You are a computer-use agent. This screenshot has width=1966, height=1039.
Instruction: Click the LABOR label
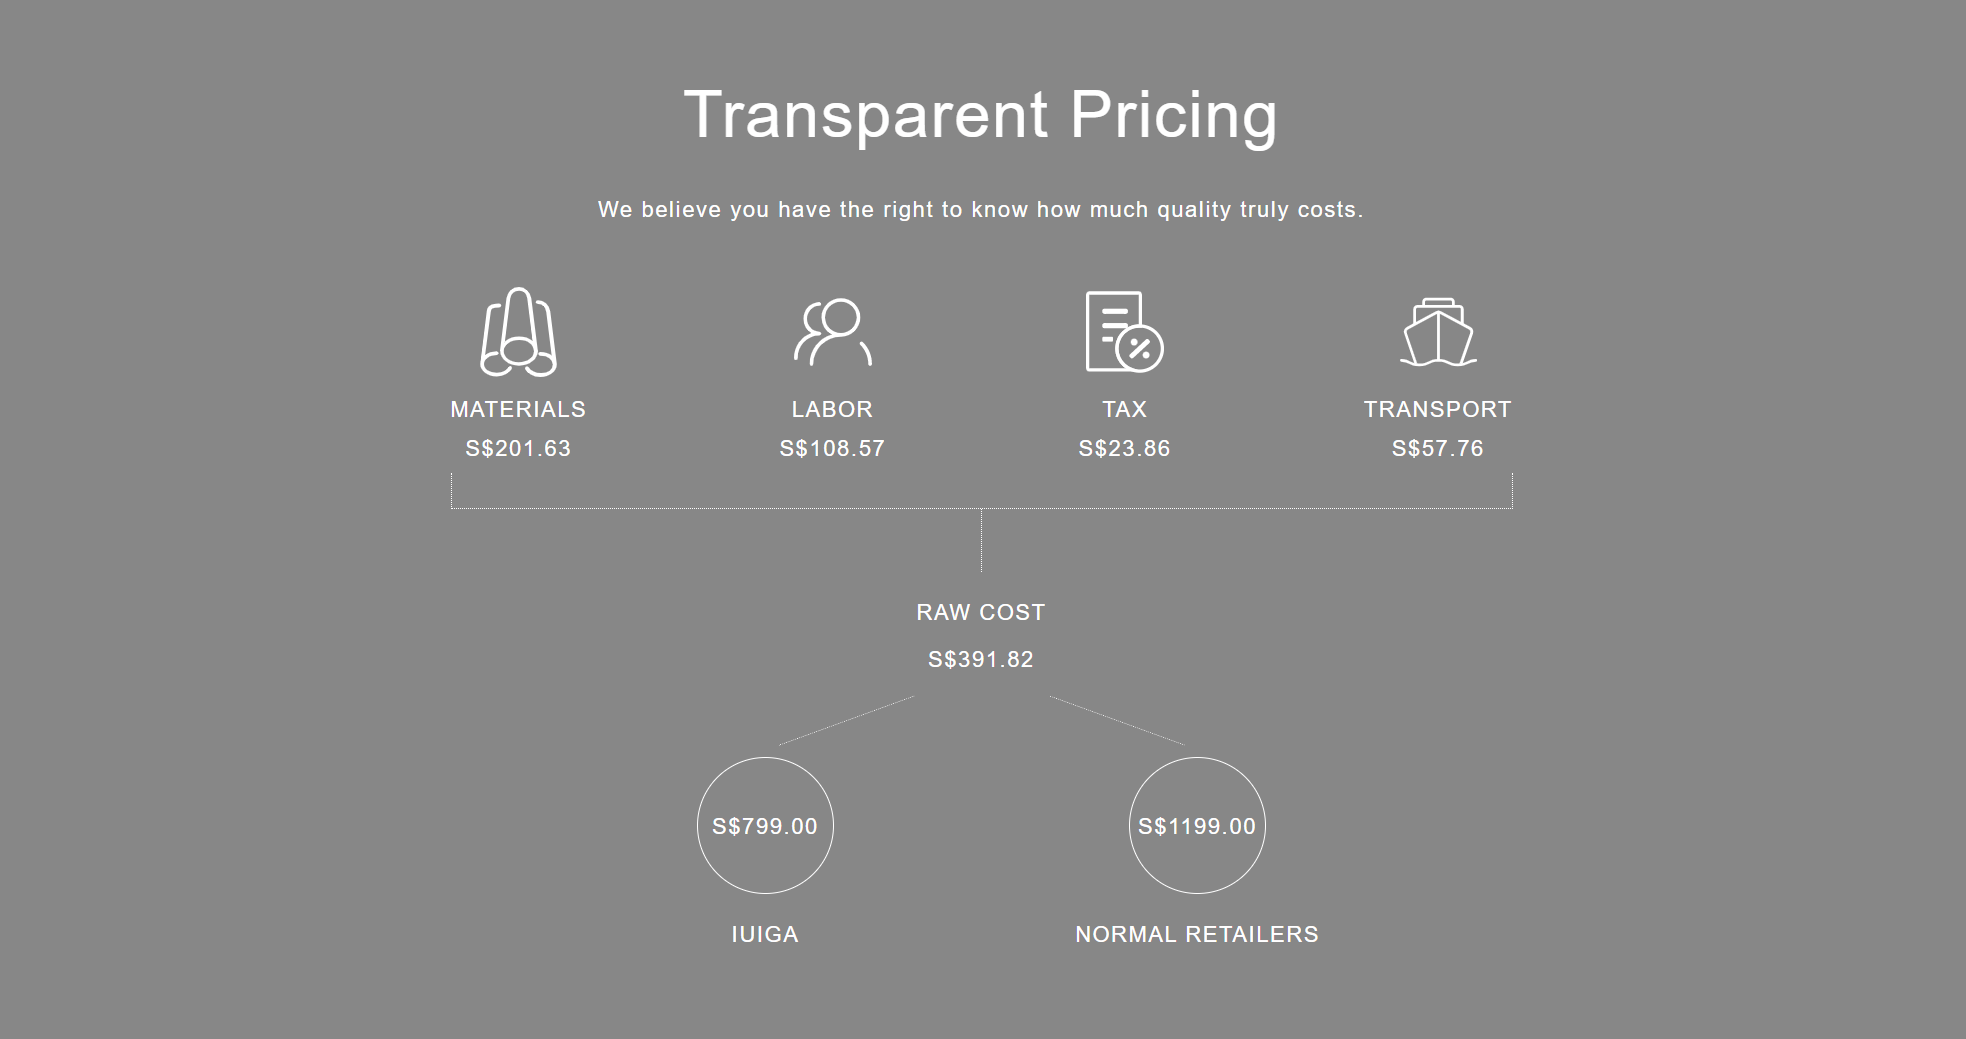832,409
